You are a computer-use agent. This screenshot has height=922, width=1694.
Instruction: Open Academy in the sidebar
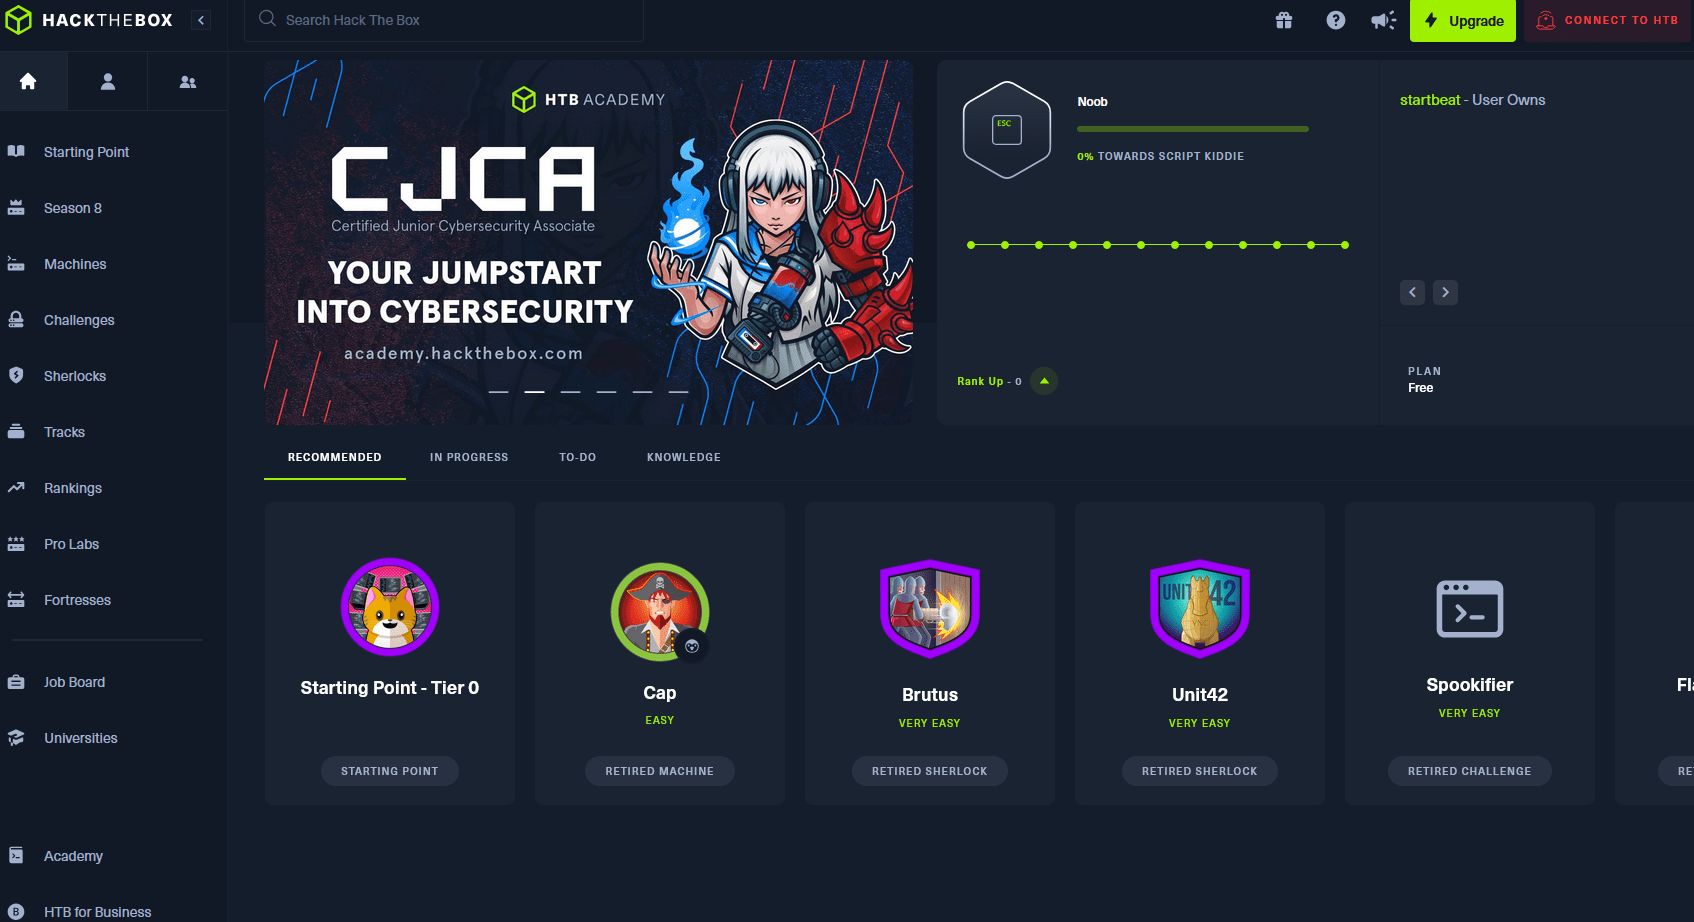73,856
